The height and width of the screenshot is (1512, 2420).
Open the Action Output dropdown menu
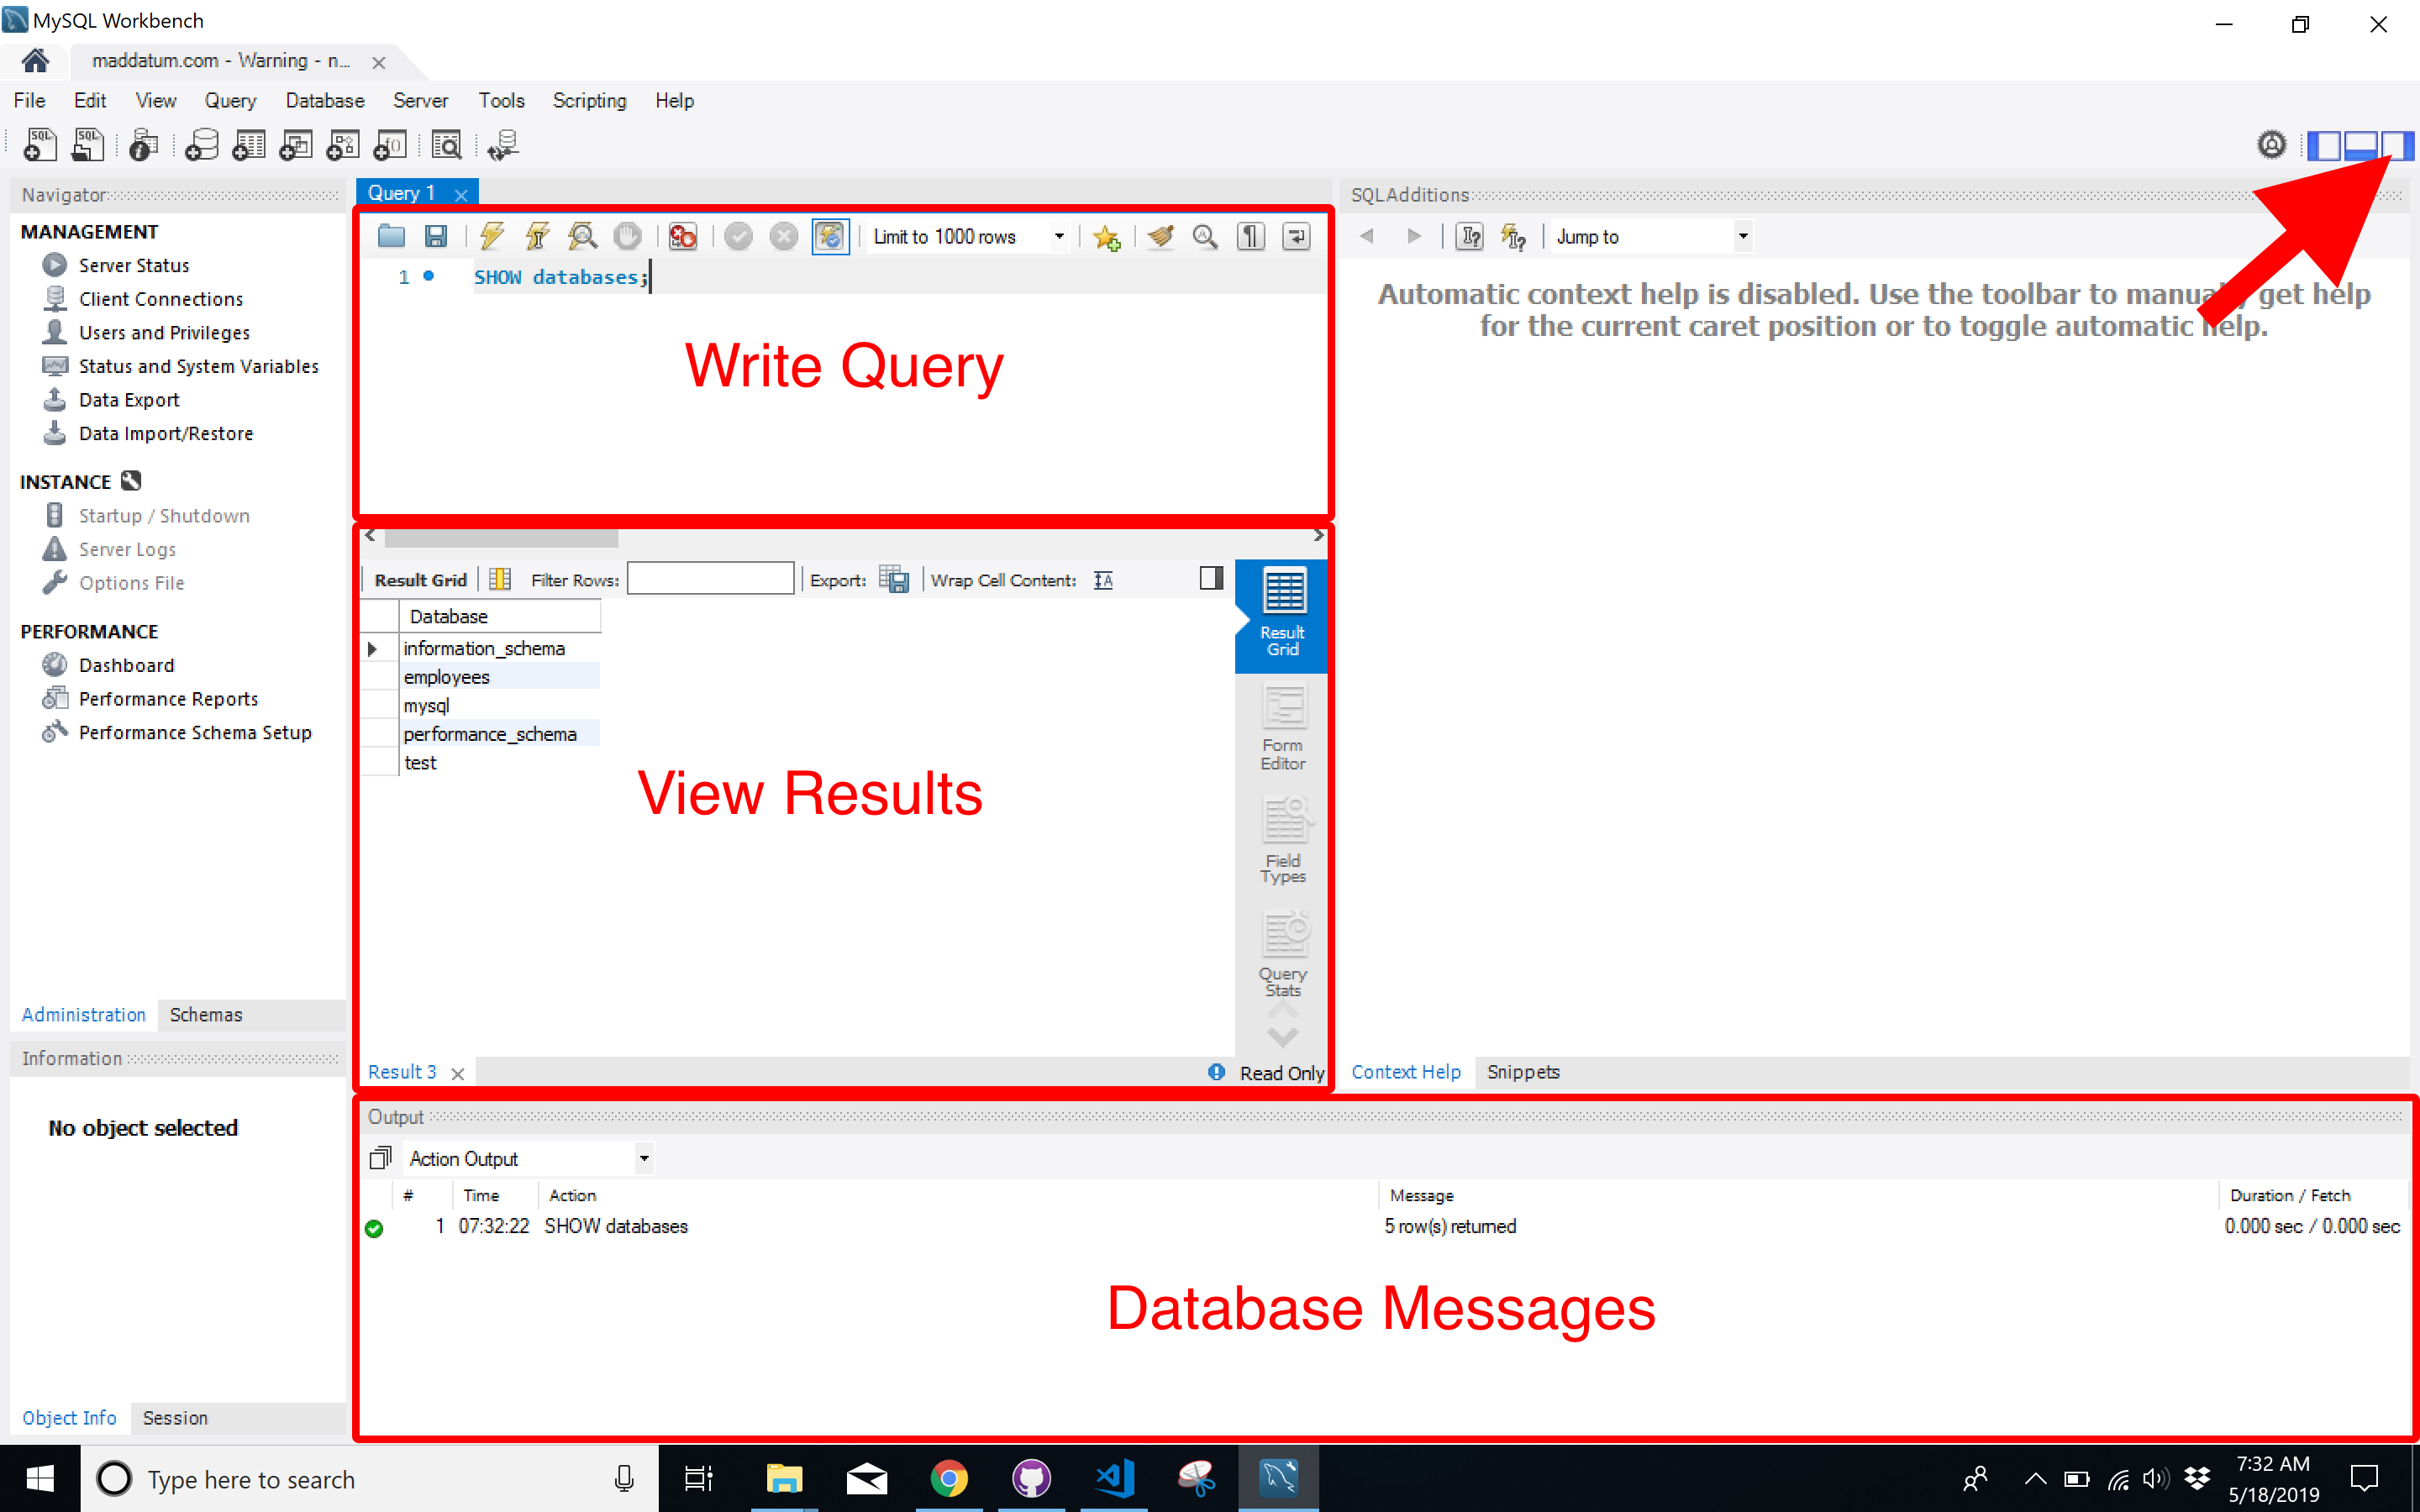tap(644, 1158)
